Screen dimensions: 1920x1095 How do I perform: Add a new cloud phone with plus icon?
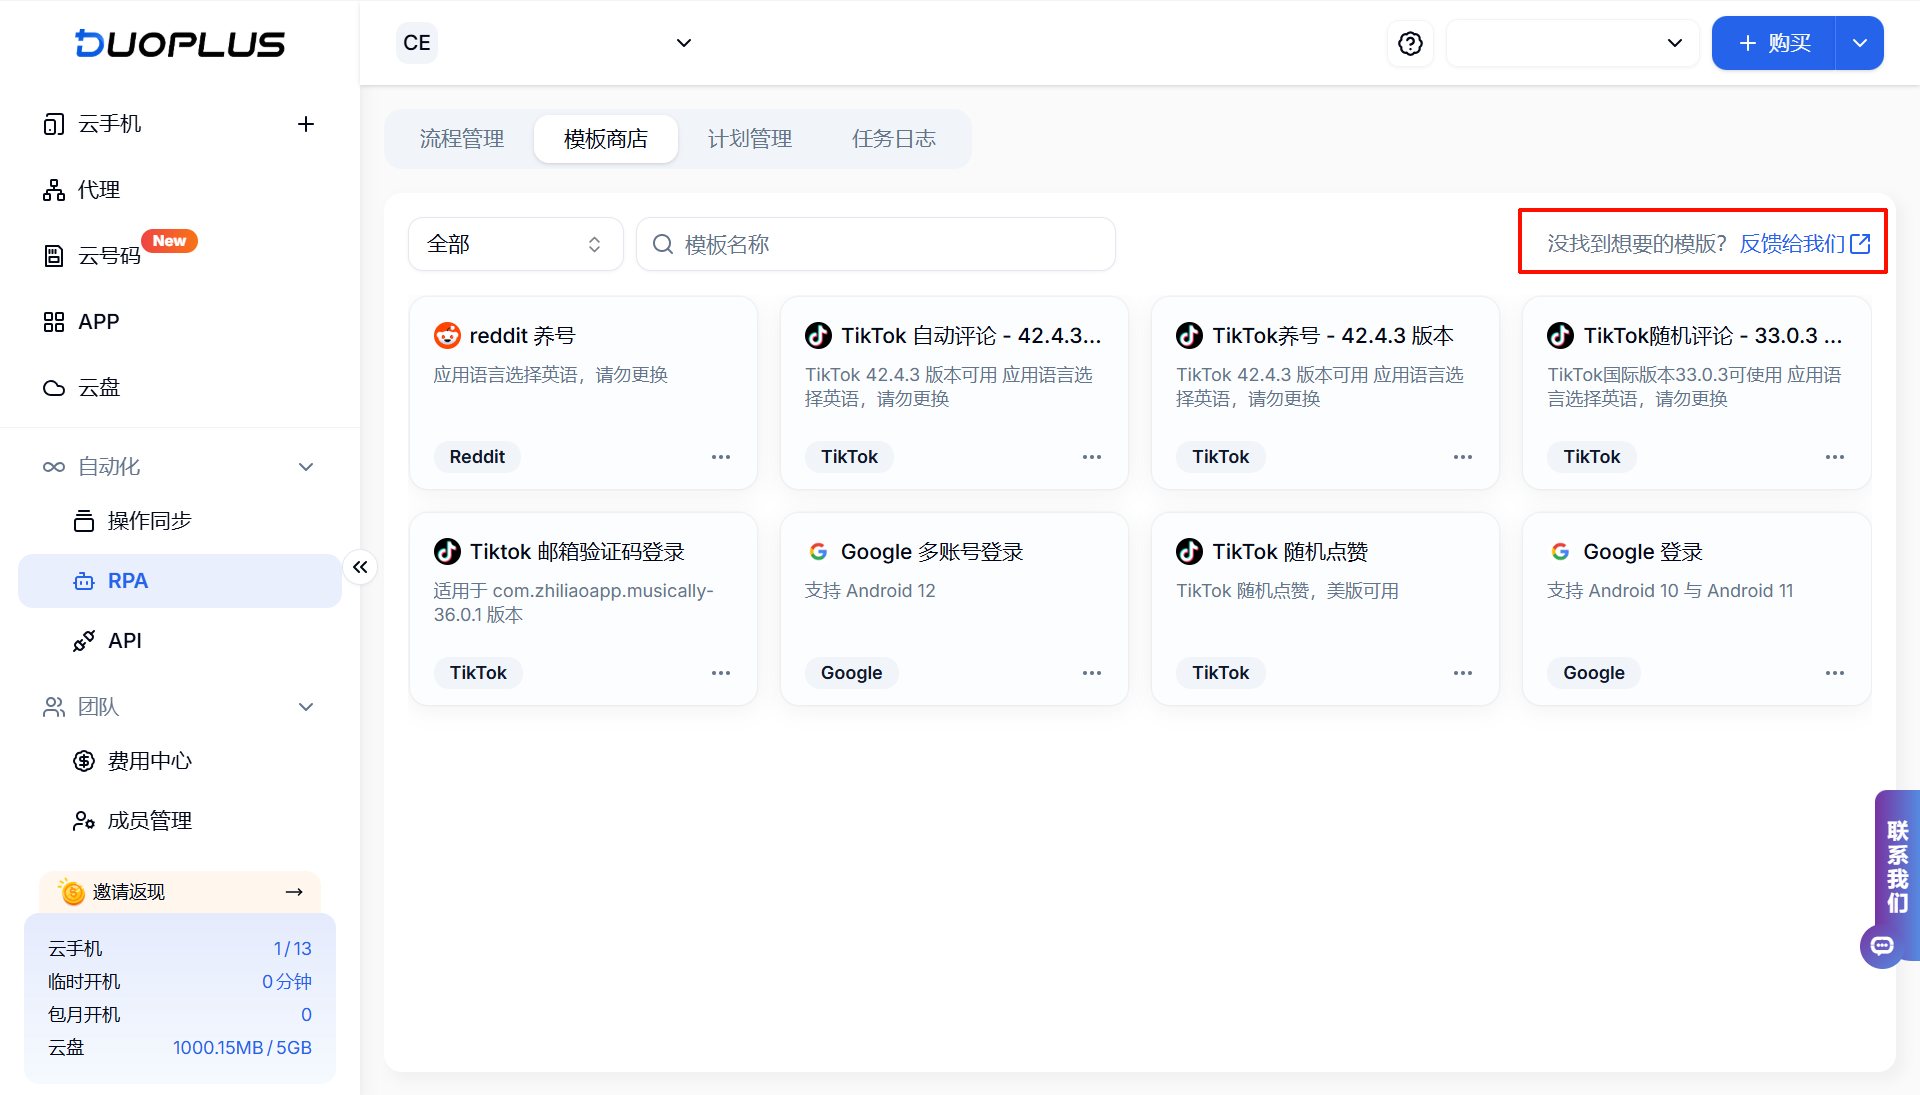tap(306, 124)
